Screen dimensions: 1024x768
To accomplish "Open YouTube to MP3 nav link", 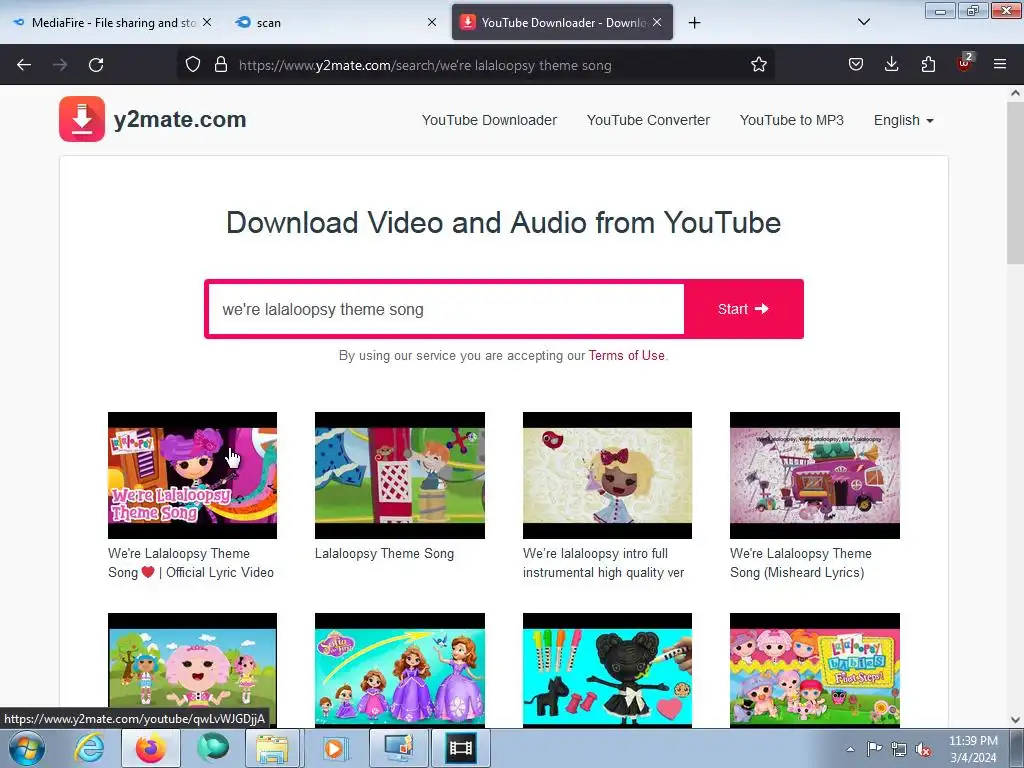I will pos(792,120).
